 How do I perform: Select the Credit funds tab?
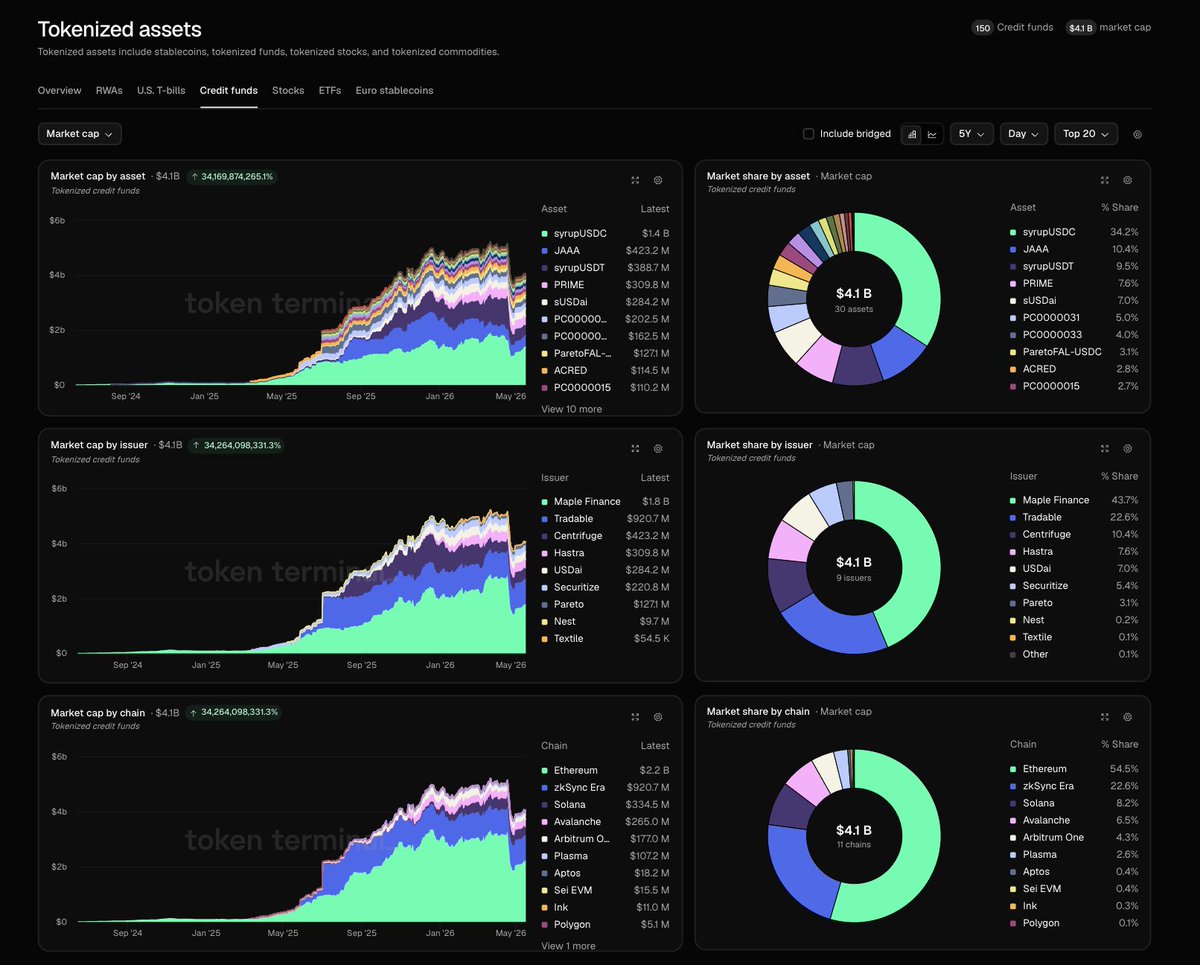click(229, 91)
